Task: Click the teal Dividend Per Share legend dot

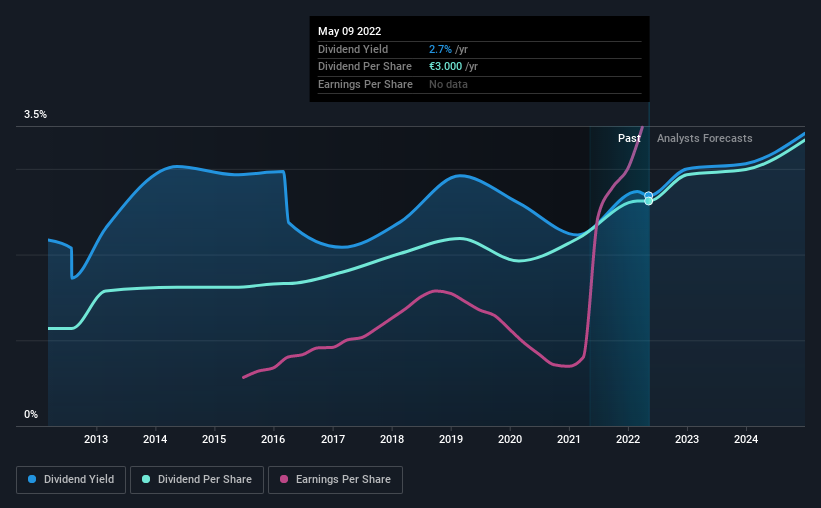Action: 146,479
